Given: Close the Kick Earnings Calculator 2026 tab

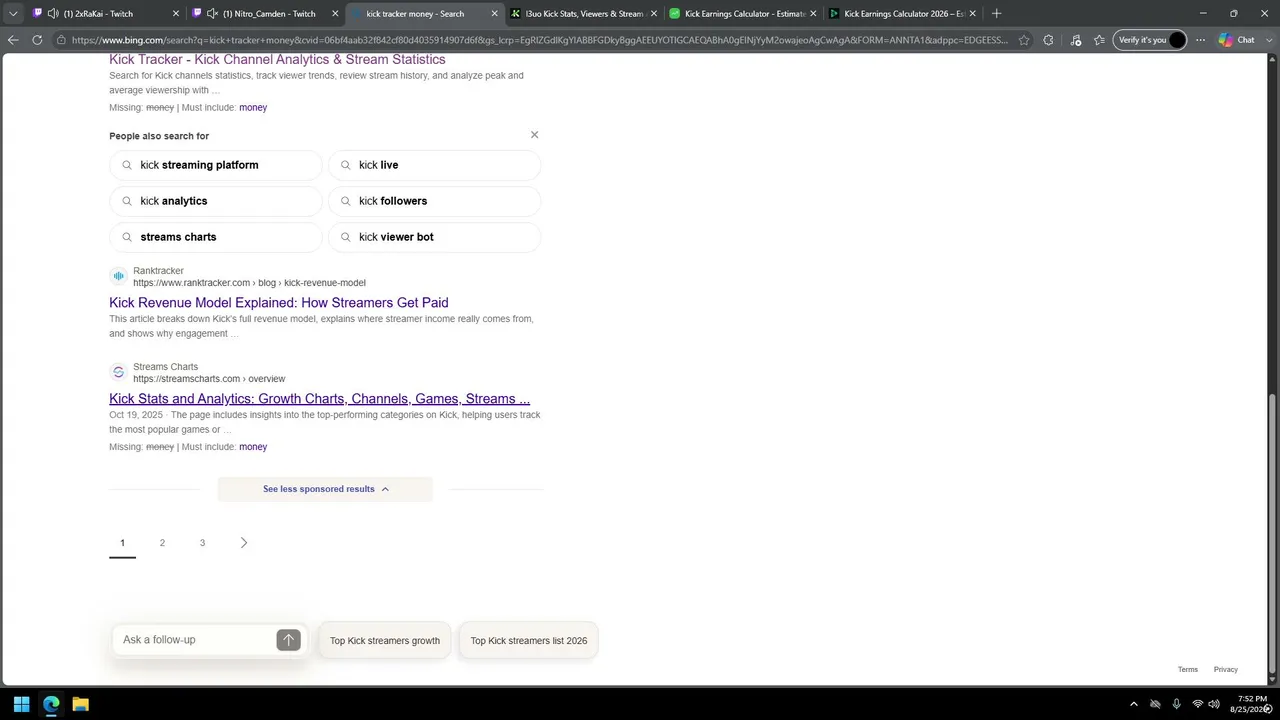Looking at the screenshot, I should tap(972, 14).
